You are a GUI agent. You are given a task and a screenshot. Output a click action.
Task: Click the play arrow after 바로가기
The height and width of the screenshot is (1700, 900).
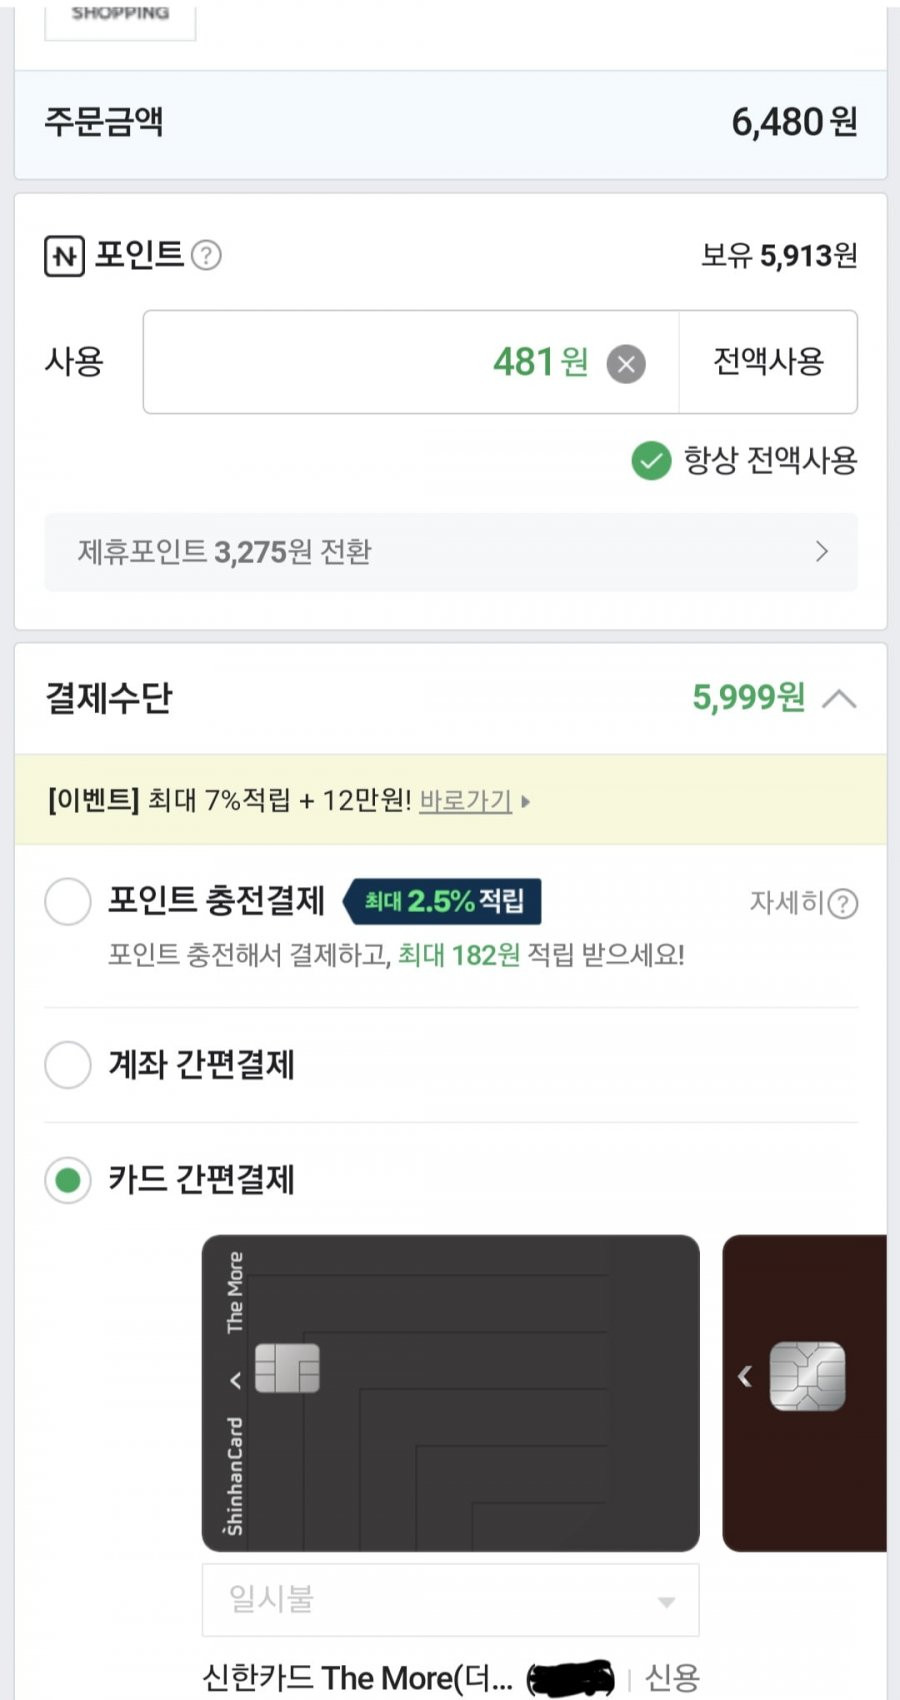[x=526, y=801]
